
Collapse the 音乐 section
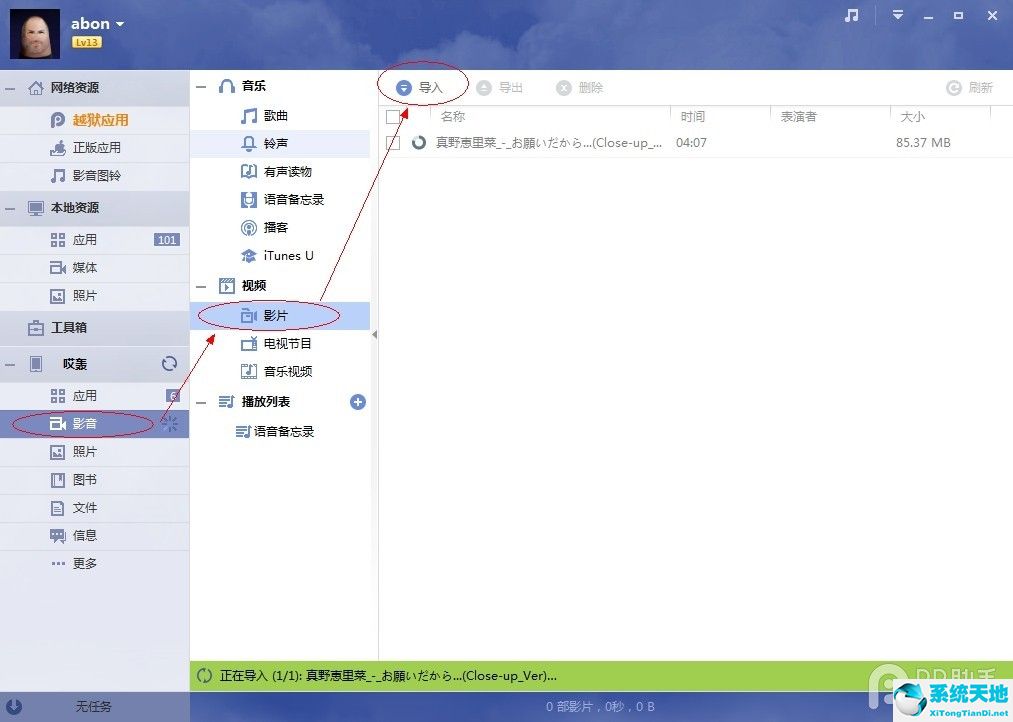200,86
